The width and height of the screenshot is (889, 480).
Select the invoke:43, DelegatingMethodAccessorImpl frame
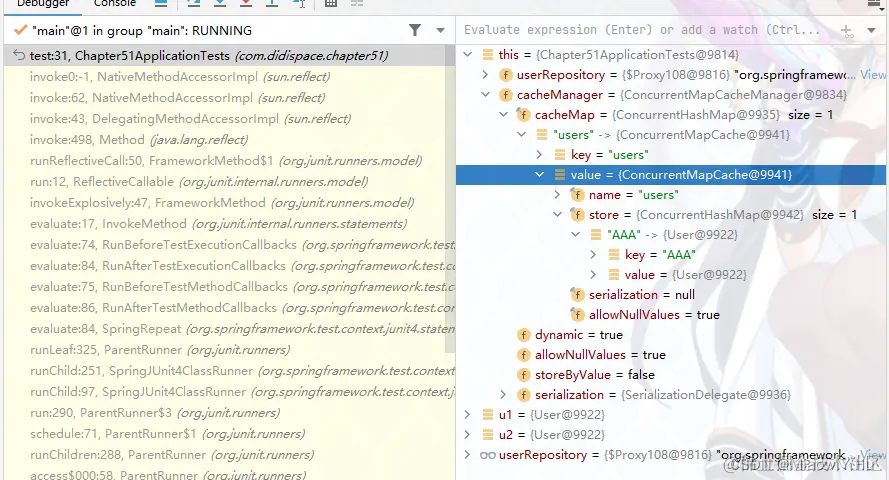(225, 118)
